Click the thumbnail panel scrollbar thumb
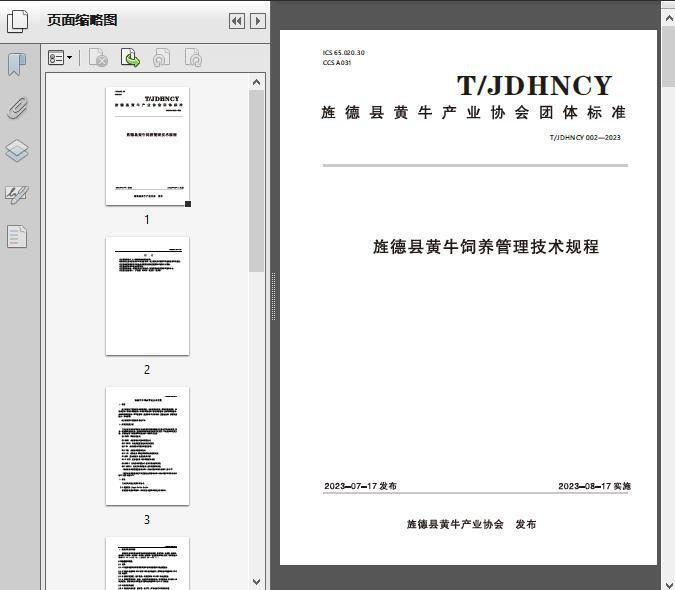This screenshot has height=590, width=675. [257, 181]
